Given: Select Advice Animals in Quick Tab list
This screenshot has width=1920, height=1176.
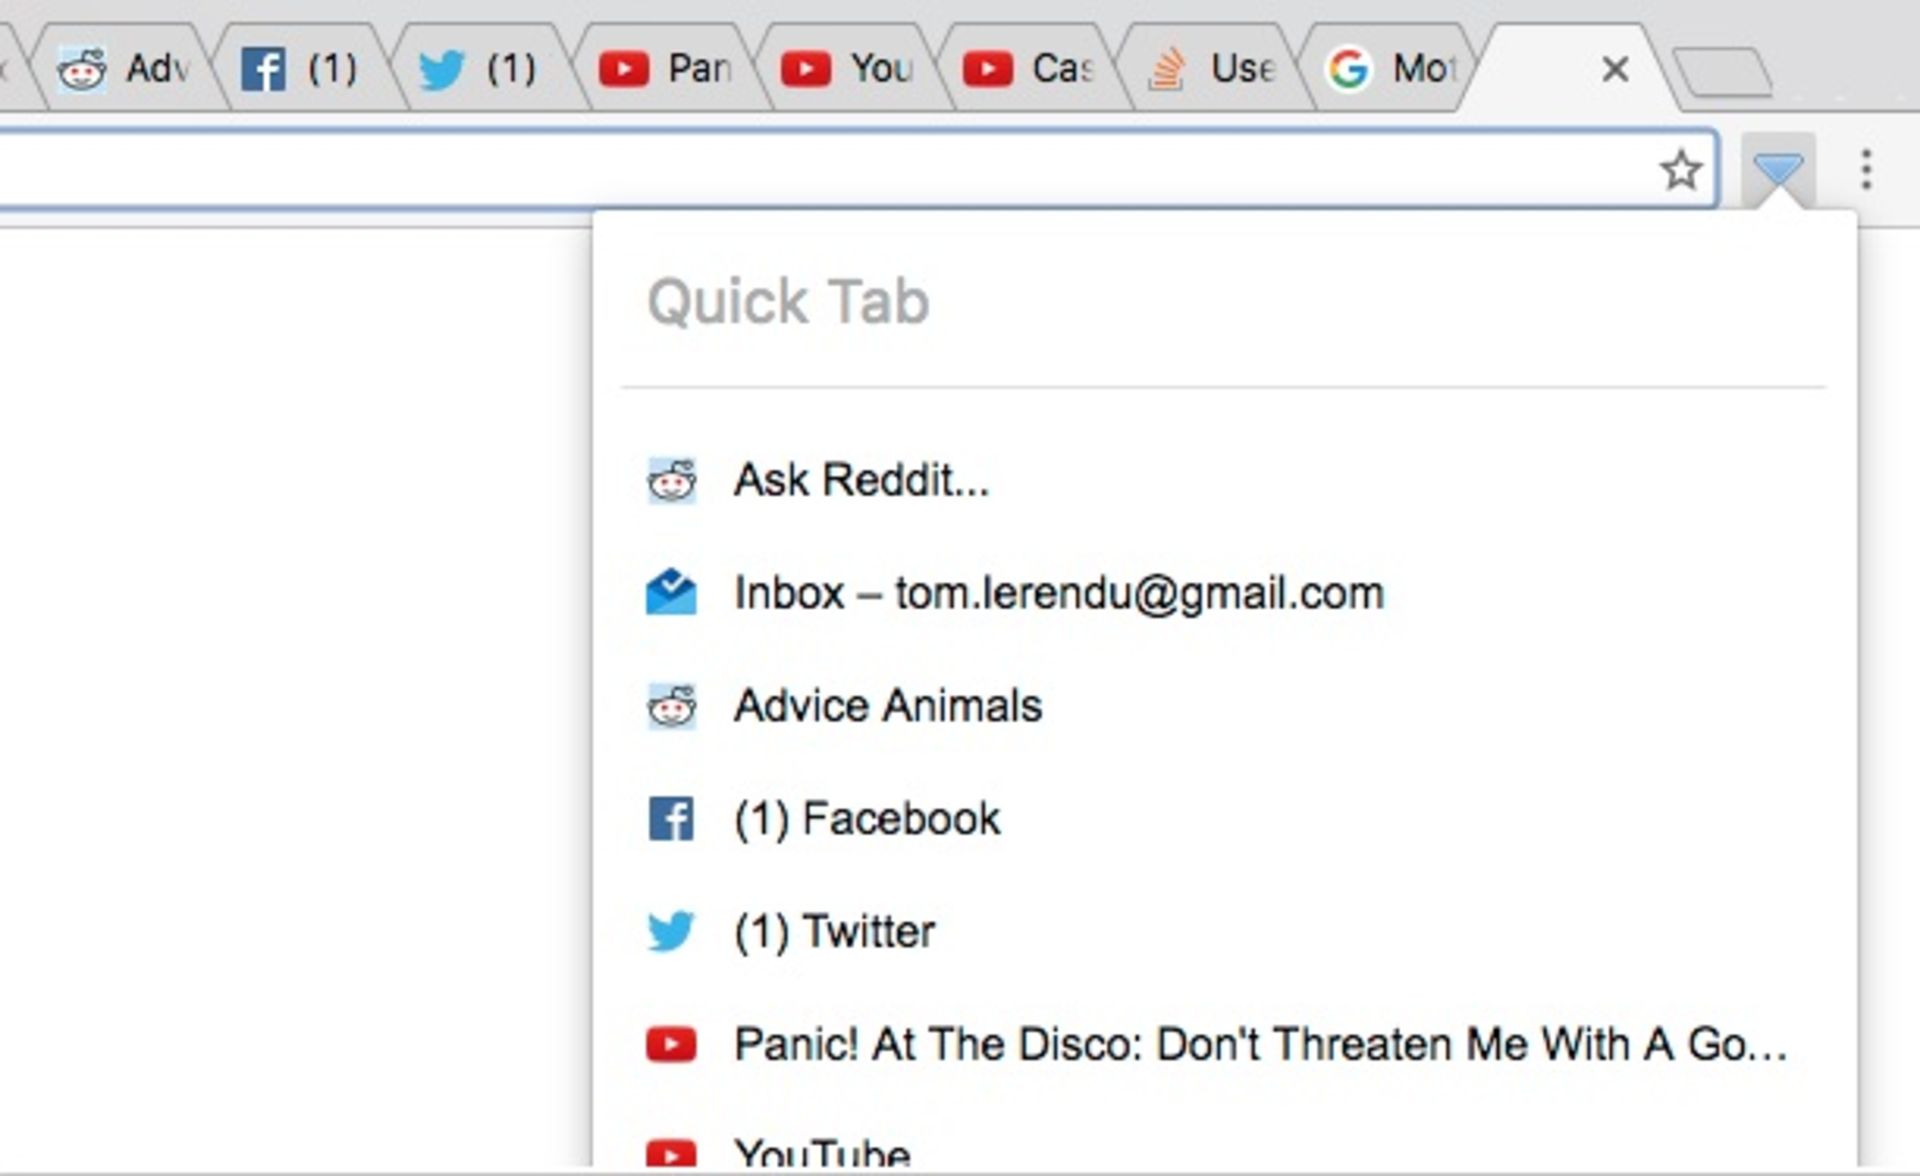Looking at the screenshot, I should (x=1223, y=706).
